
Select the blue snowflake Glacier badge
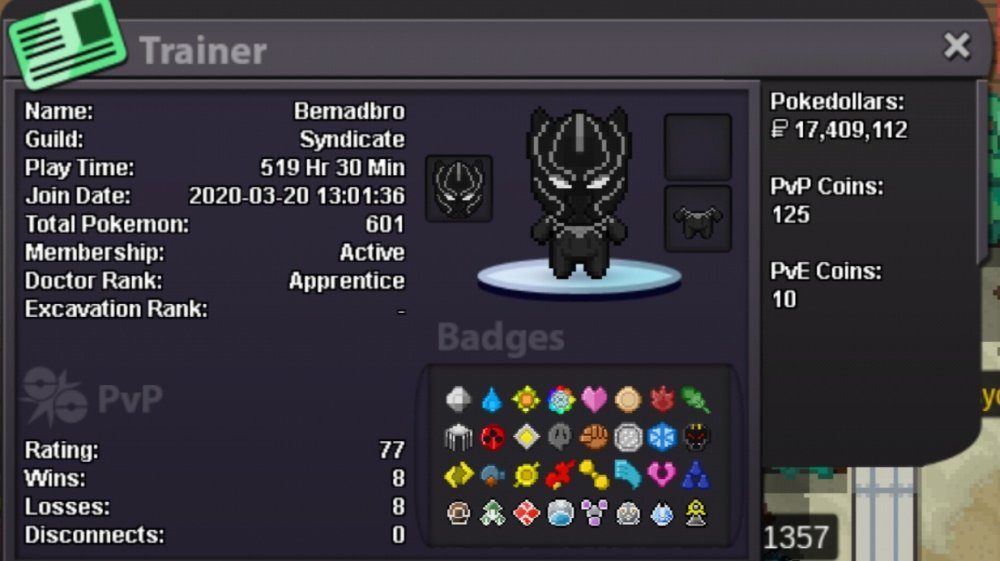662,437
